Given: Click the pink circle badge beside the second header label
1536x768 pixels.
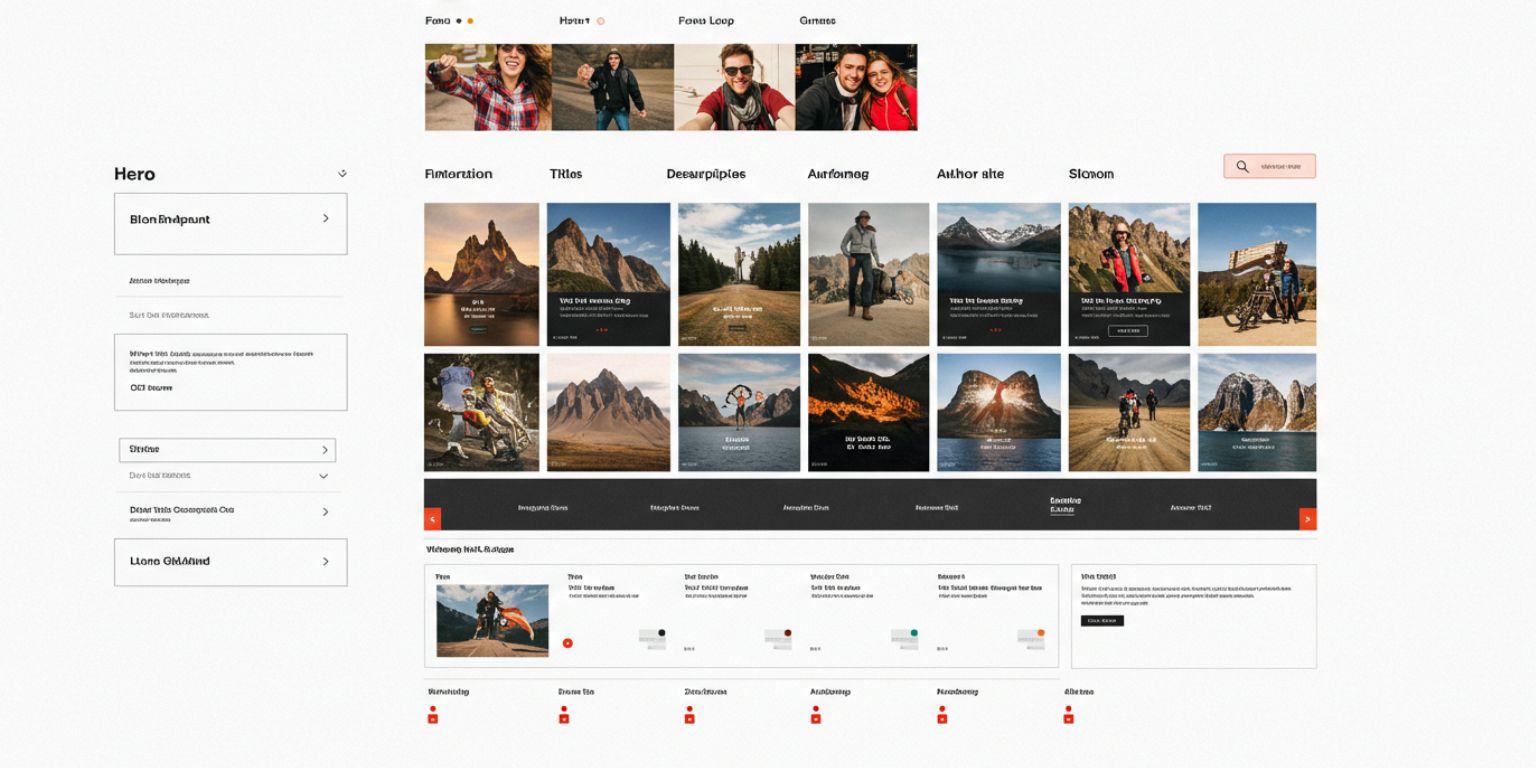Looking at the screenshot, I should 601,21.
